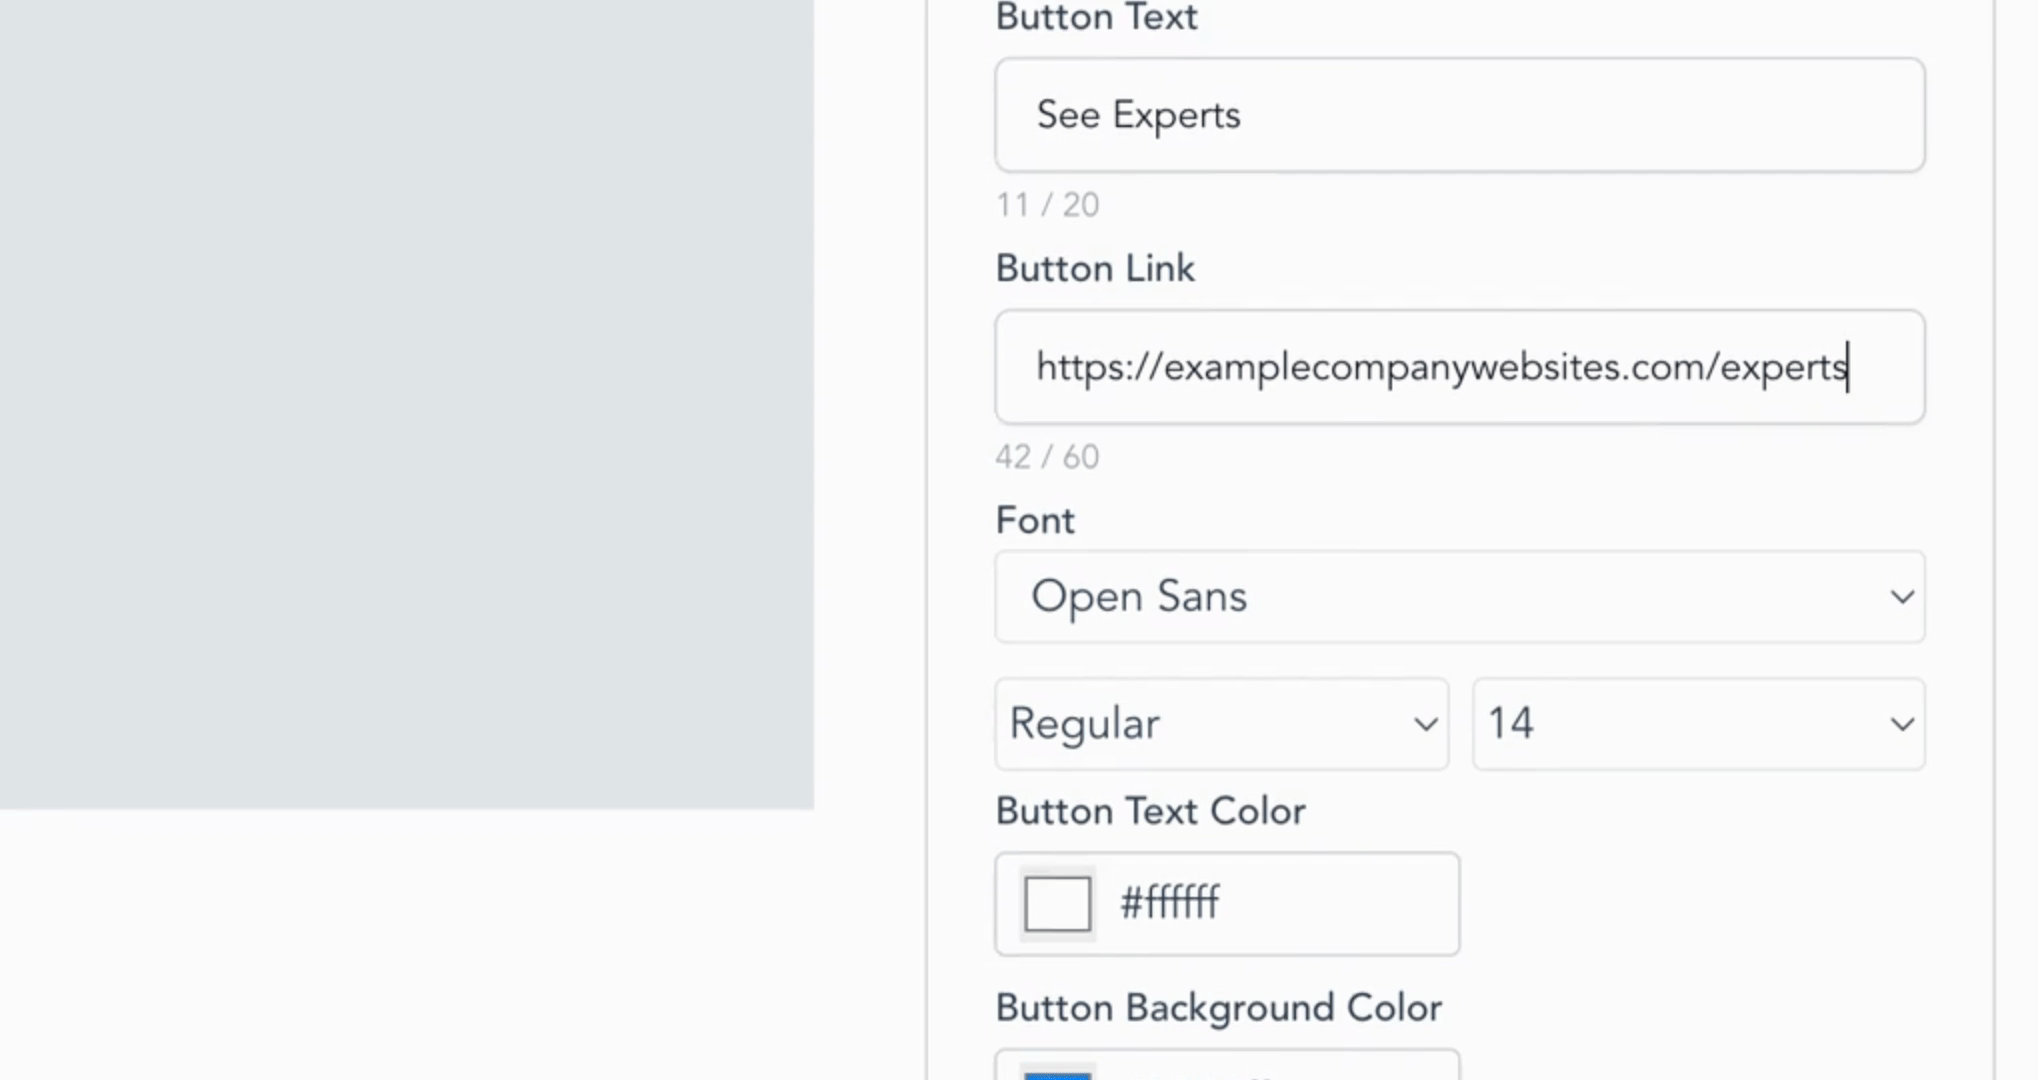Image resolution: width=2038 pixels, height=1080 pixels.
Task: Click the 42 / 60 character counter
Action: pos(1047,457)
